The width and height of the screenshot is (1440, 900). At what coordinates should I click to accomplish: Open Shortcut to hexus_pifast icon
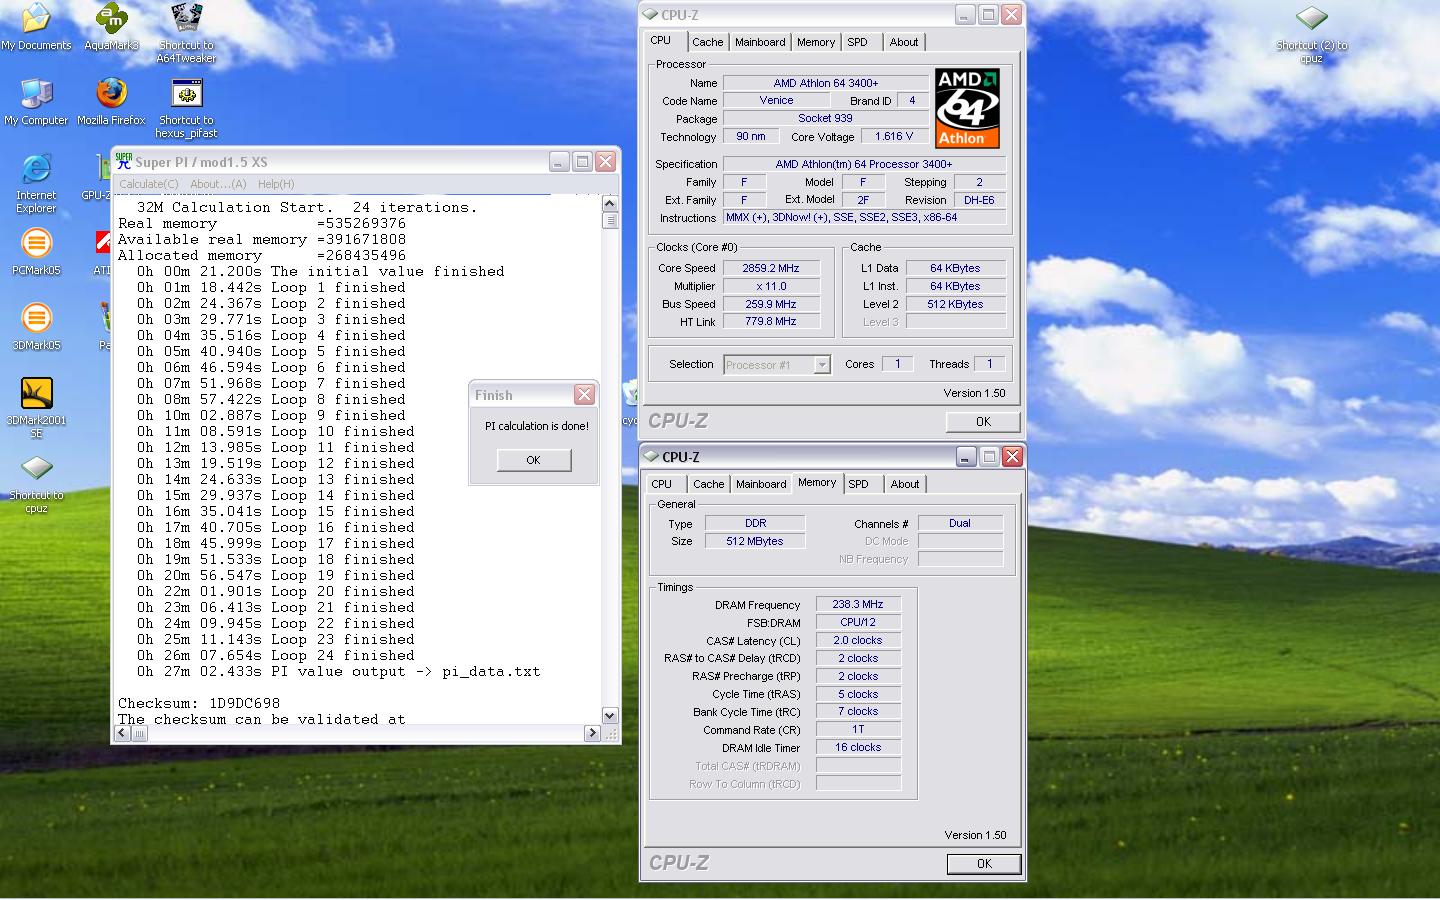point(186,108)
